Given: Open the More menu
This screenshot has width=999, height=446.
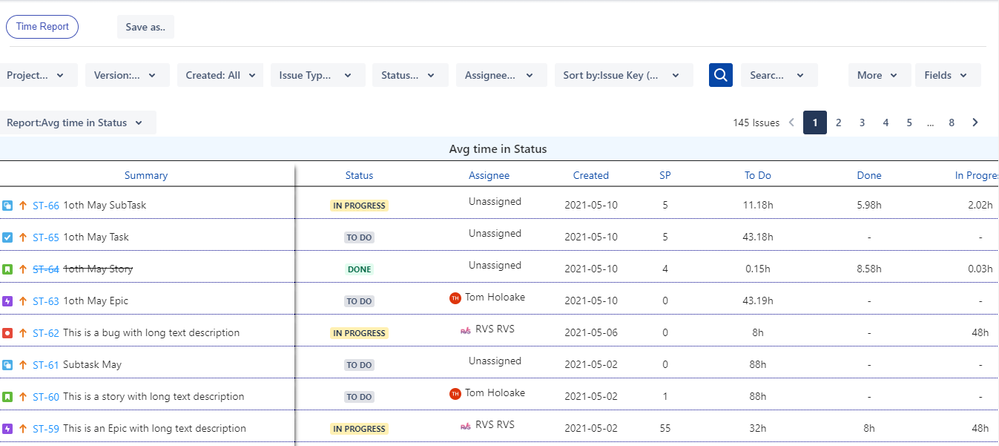Looking at the screenshot, I should [879, 75].
